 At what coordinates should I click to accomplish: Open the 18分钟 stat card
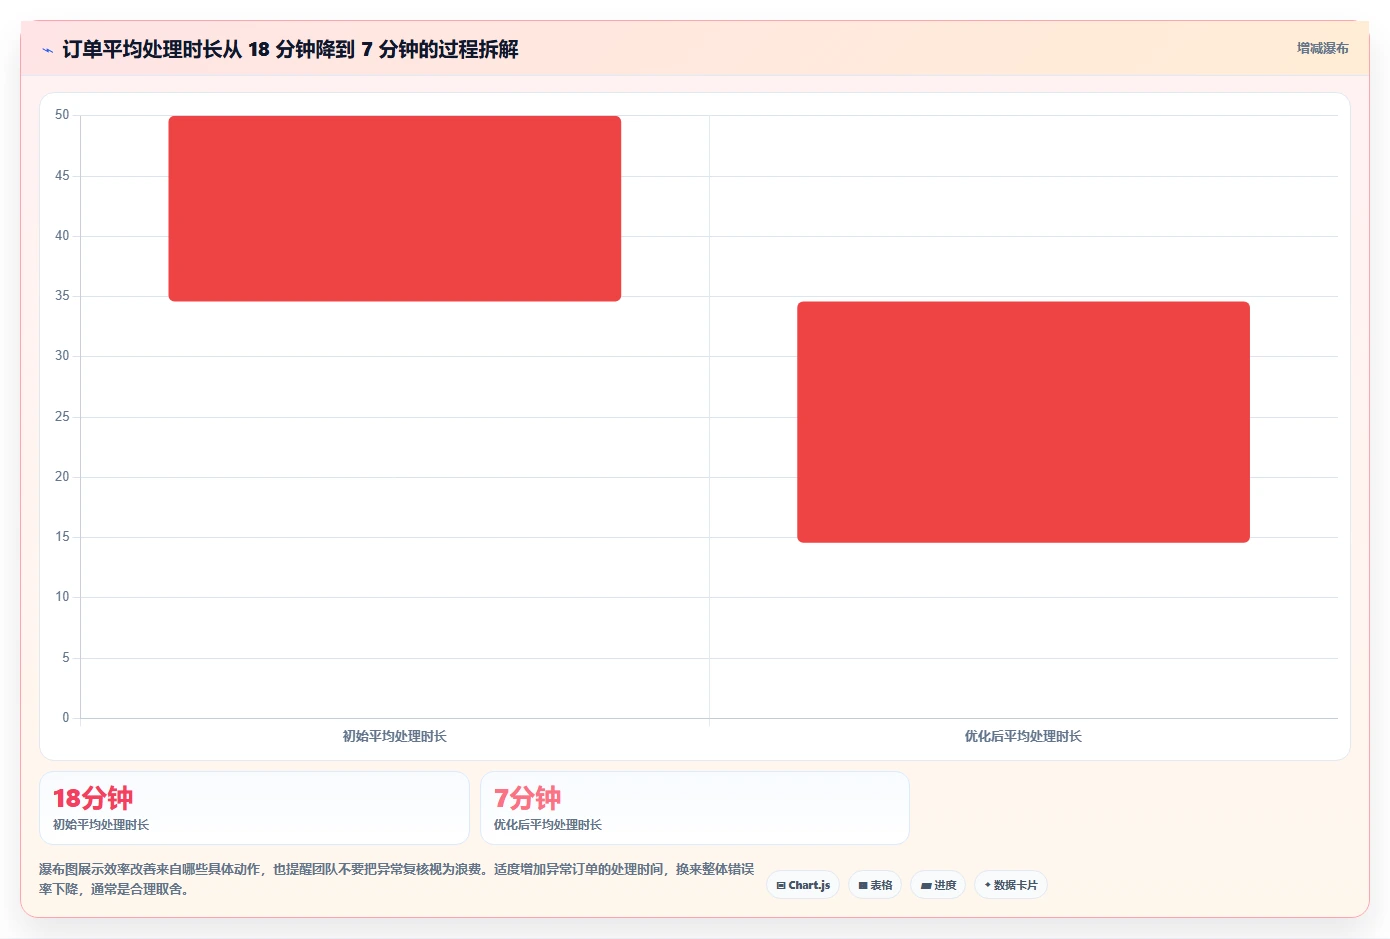click(254, 808)
